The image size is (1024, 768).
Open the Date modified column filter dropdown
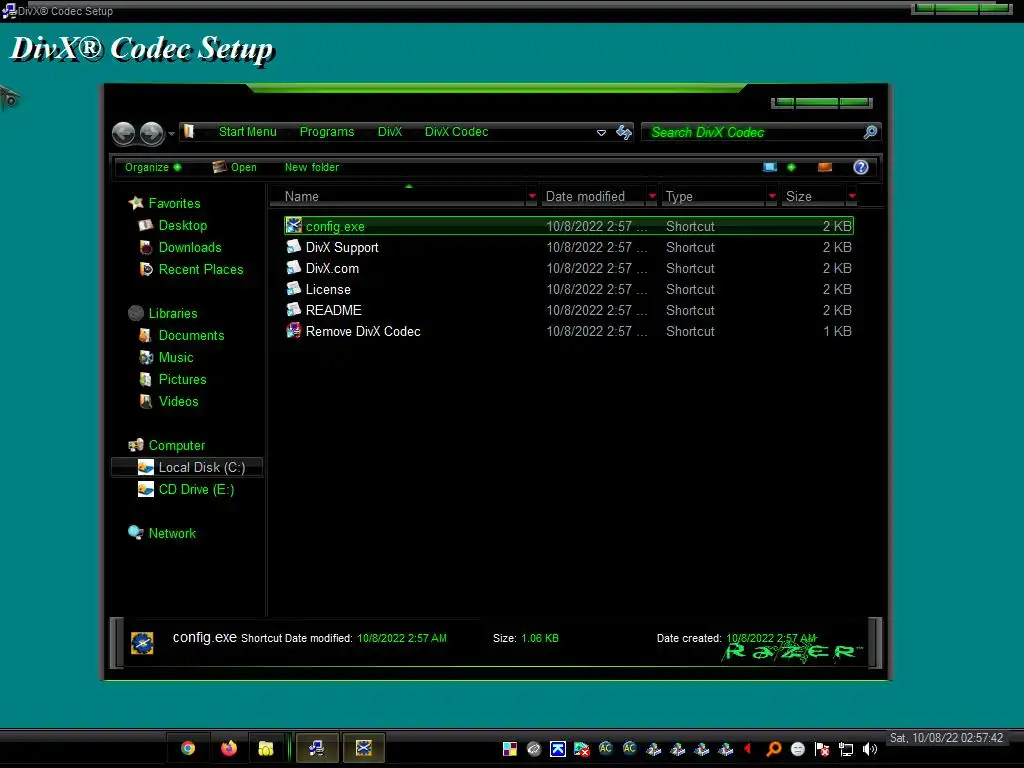[x=652, y=196]
